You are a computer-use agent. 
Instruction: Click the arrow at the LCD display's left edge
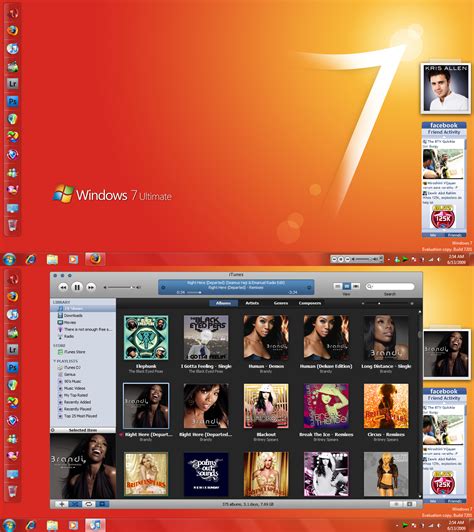pyautogui.click(x=163, y=287)
